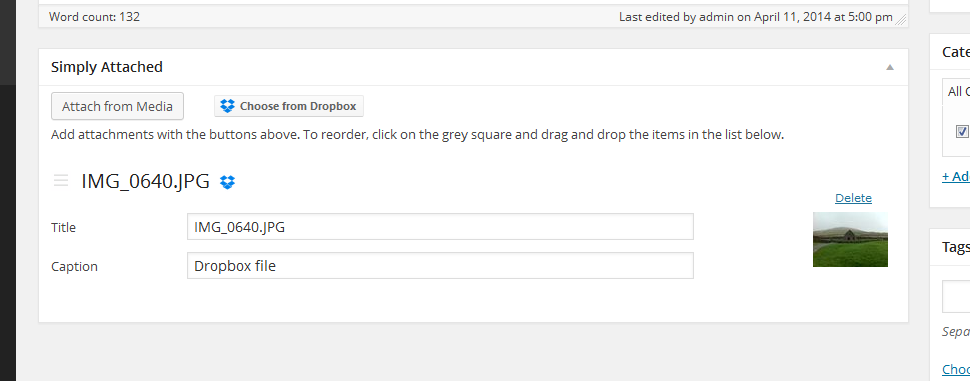
Task: Click the Dropbox logo in Choose from Dropbox button
Action: 228,106
